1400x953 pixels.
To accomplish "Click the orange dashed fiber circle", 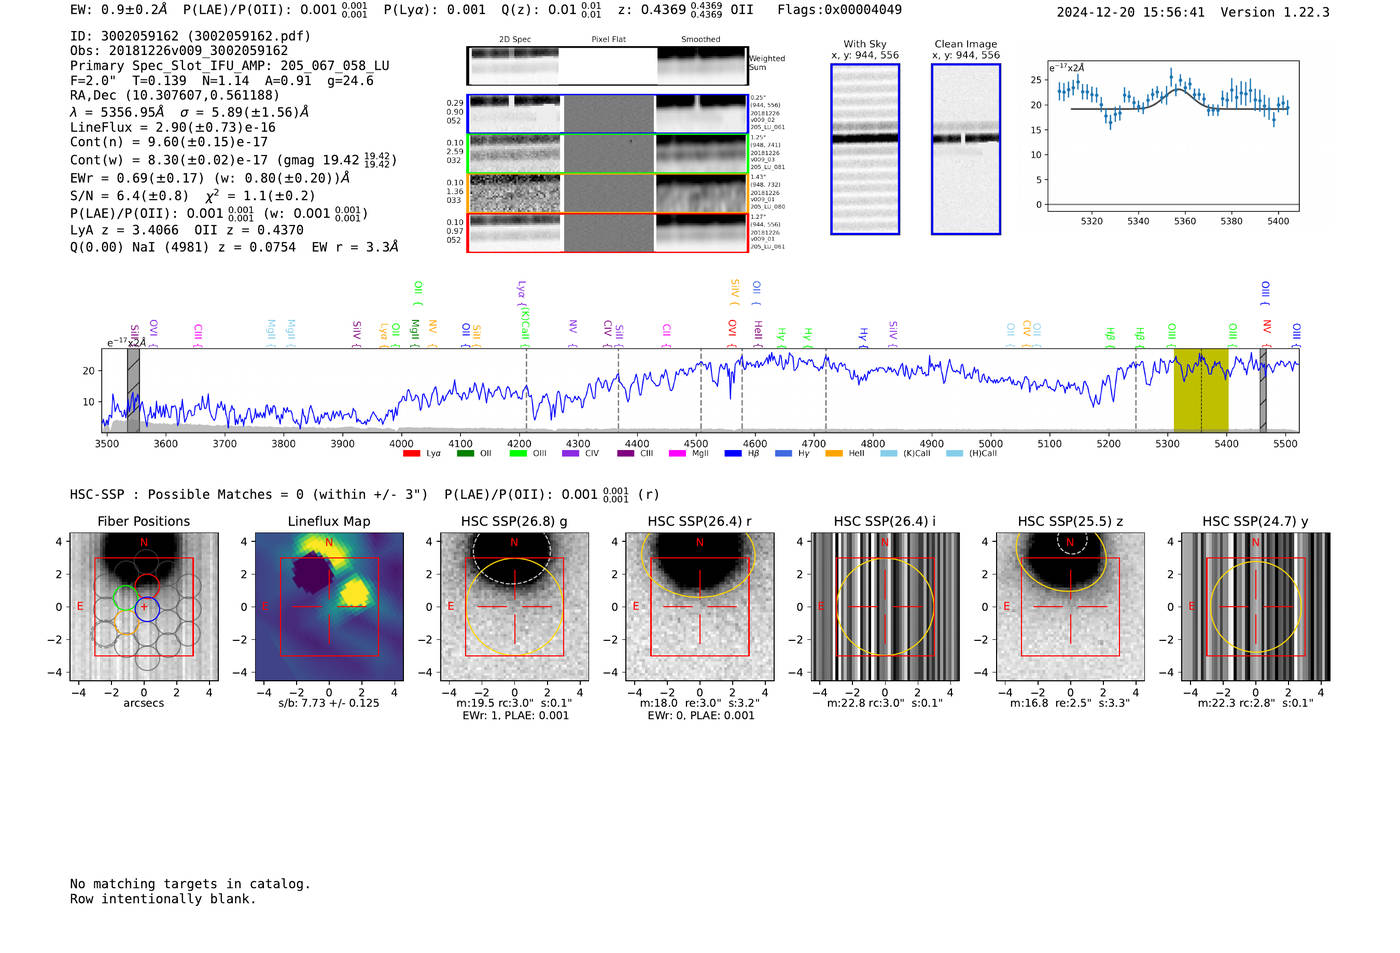I will (x=125, y=621).
